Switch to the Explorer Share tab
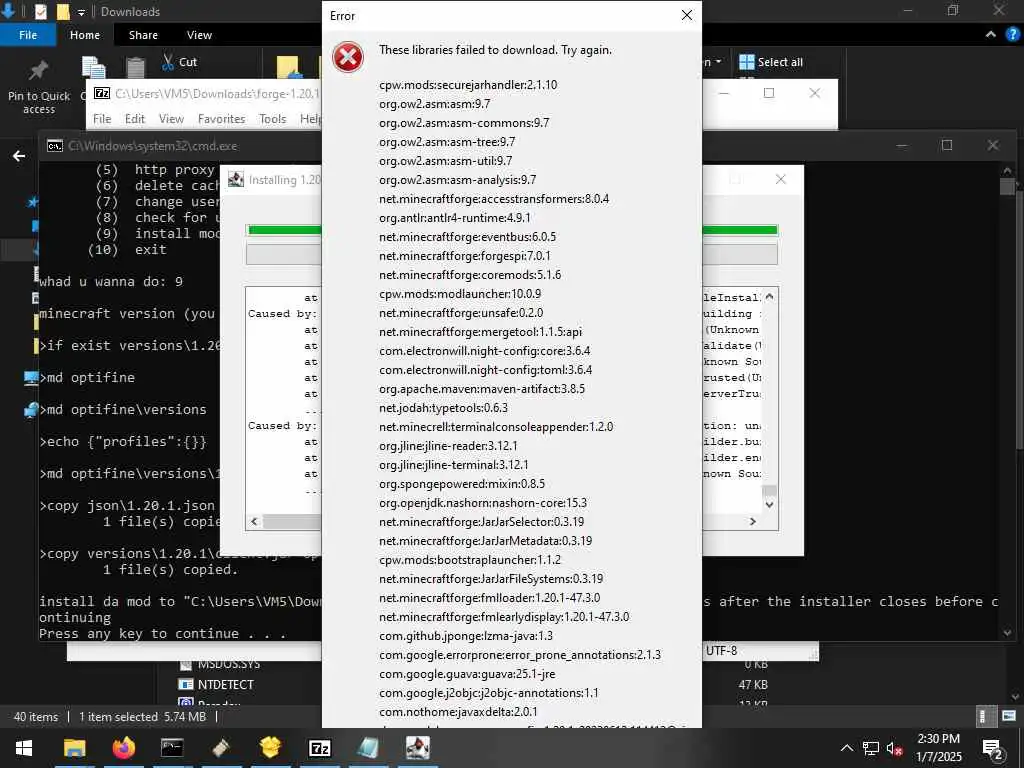1024x768 pixels. click(143, 35)
